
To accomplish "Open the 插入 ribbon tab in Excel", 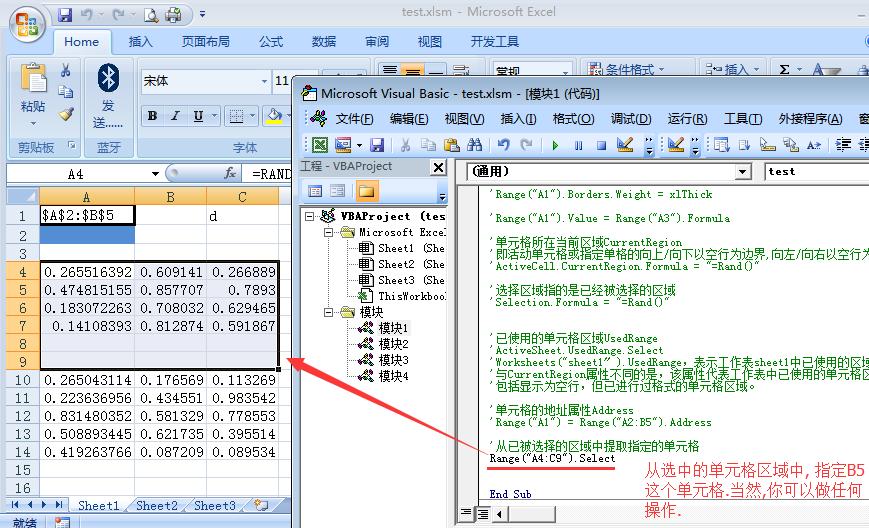I will coord(140,42).
